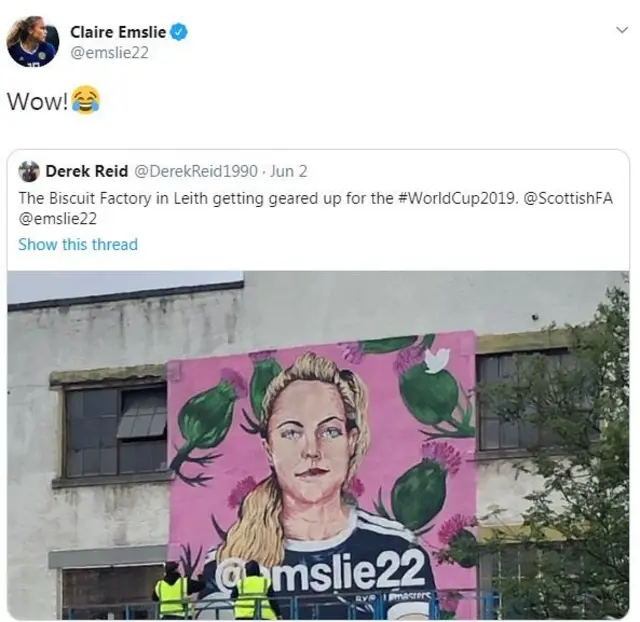Click the @emslie22 mention in quoted tweet text
The height and width of the screenshot is (622, 640).
coord(56,218)
